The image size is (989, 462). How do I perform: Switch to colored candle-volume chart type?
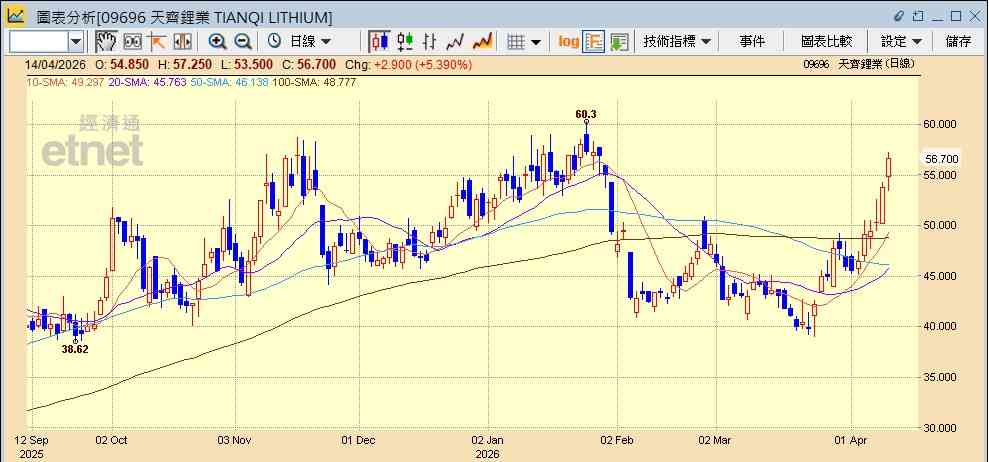(405, 42)
